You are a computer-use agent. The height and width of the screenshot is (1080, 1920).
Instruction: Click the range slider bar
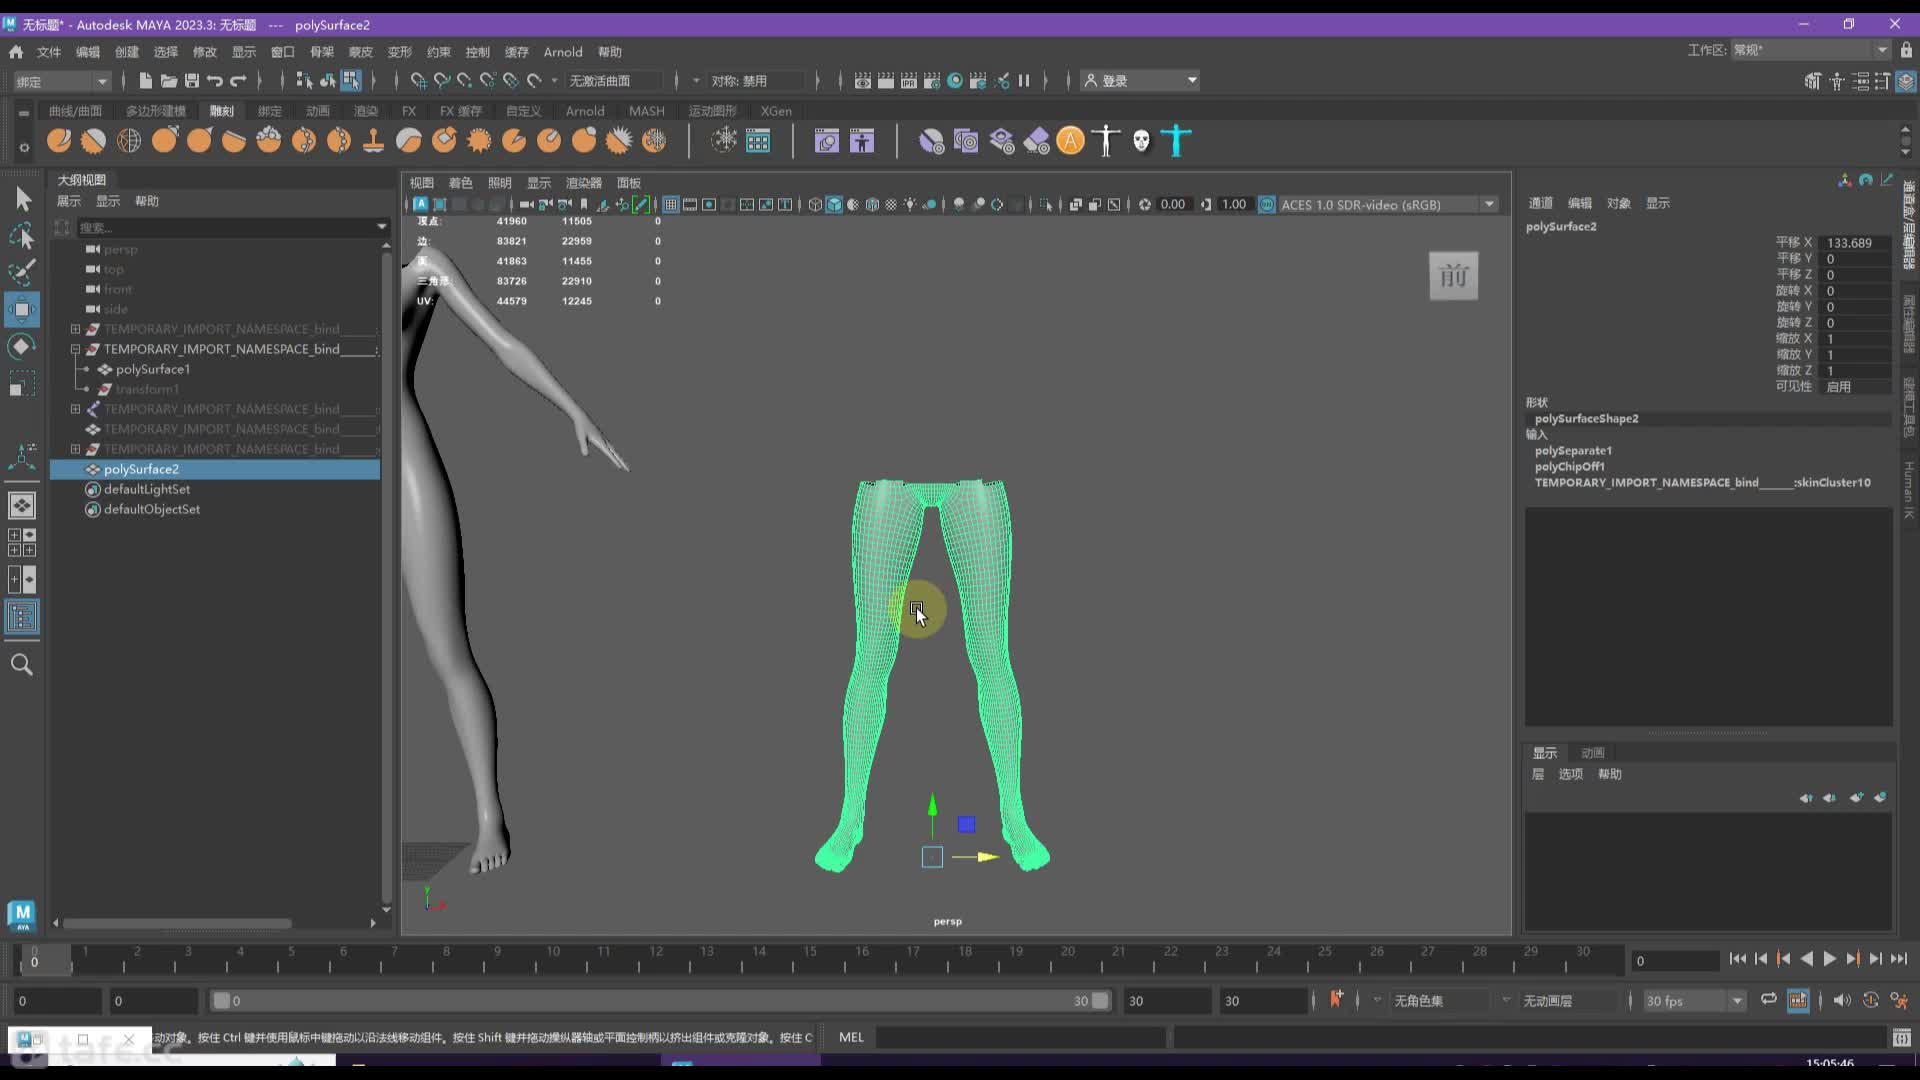(660, 1000)
